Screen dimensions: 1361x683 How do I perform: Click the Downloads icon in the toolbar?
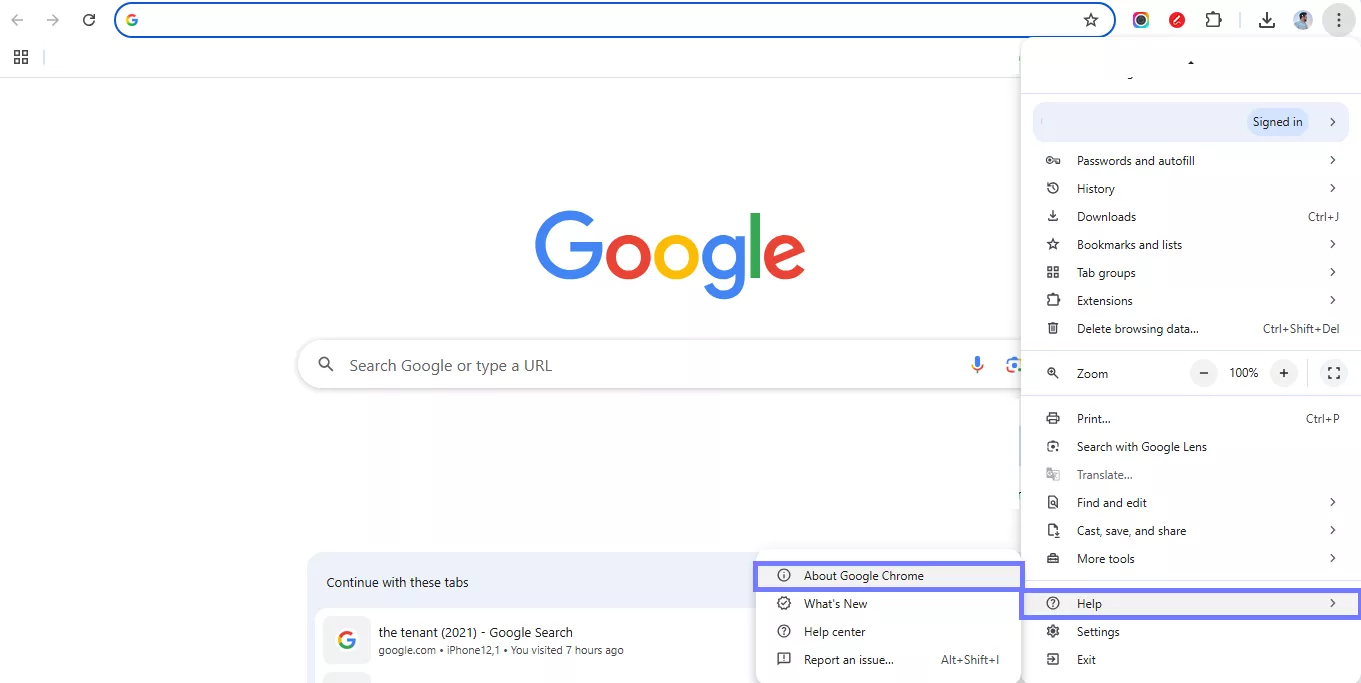(1266, 19)
